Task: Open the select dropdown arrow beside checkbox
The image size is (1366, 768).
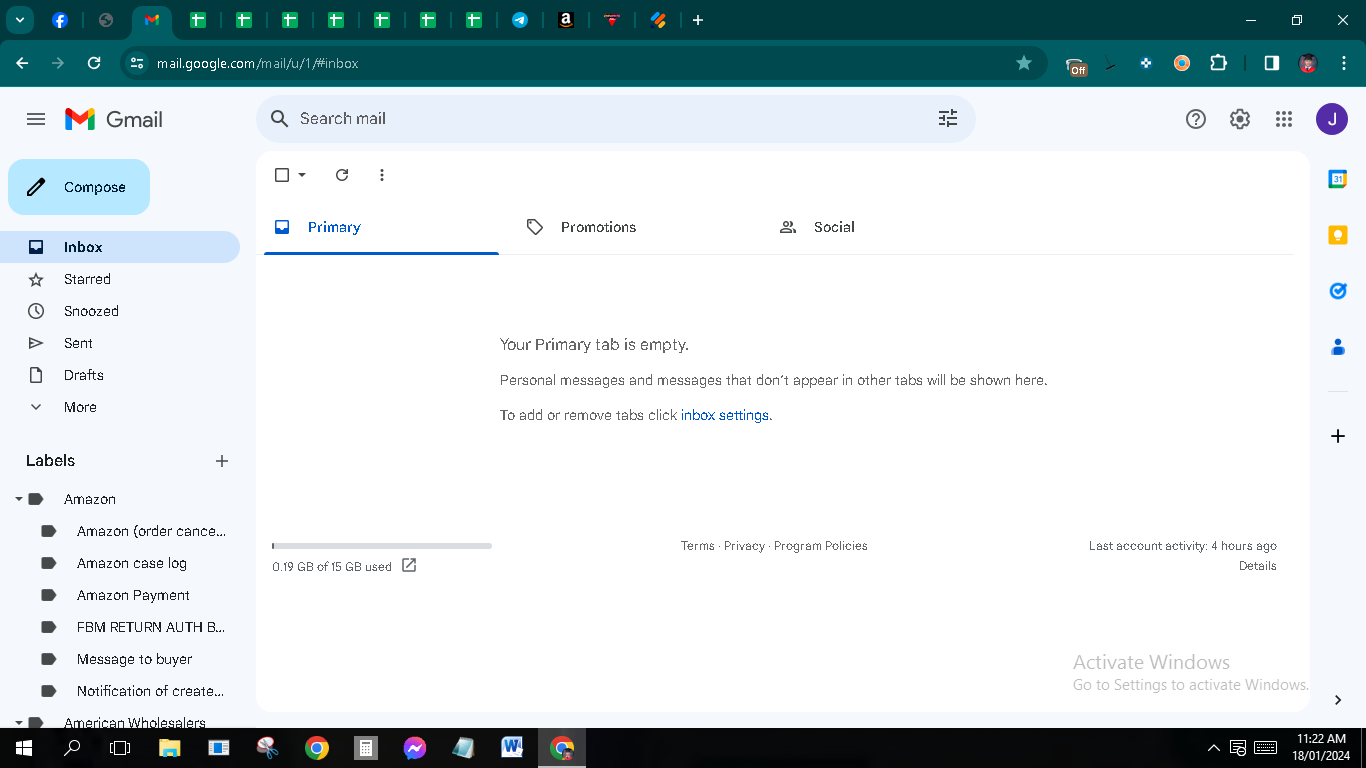Action: (302, 175)
